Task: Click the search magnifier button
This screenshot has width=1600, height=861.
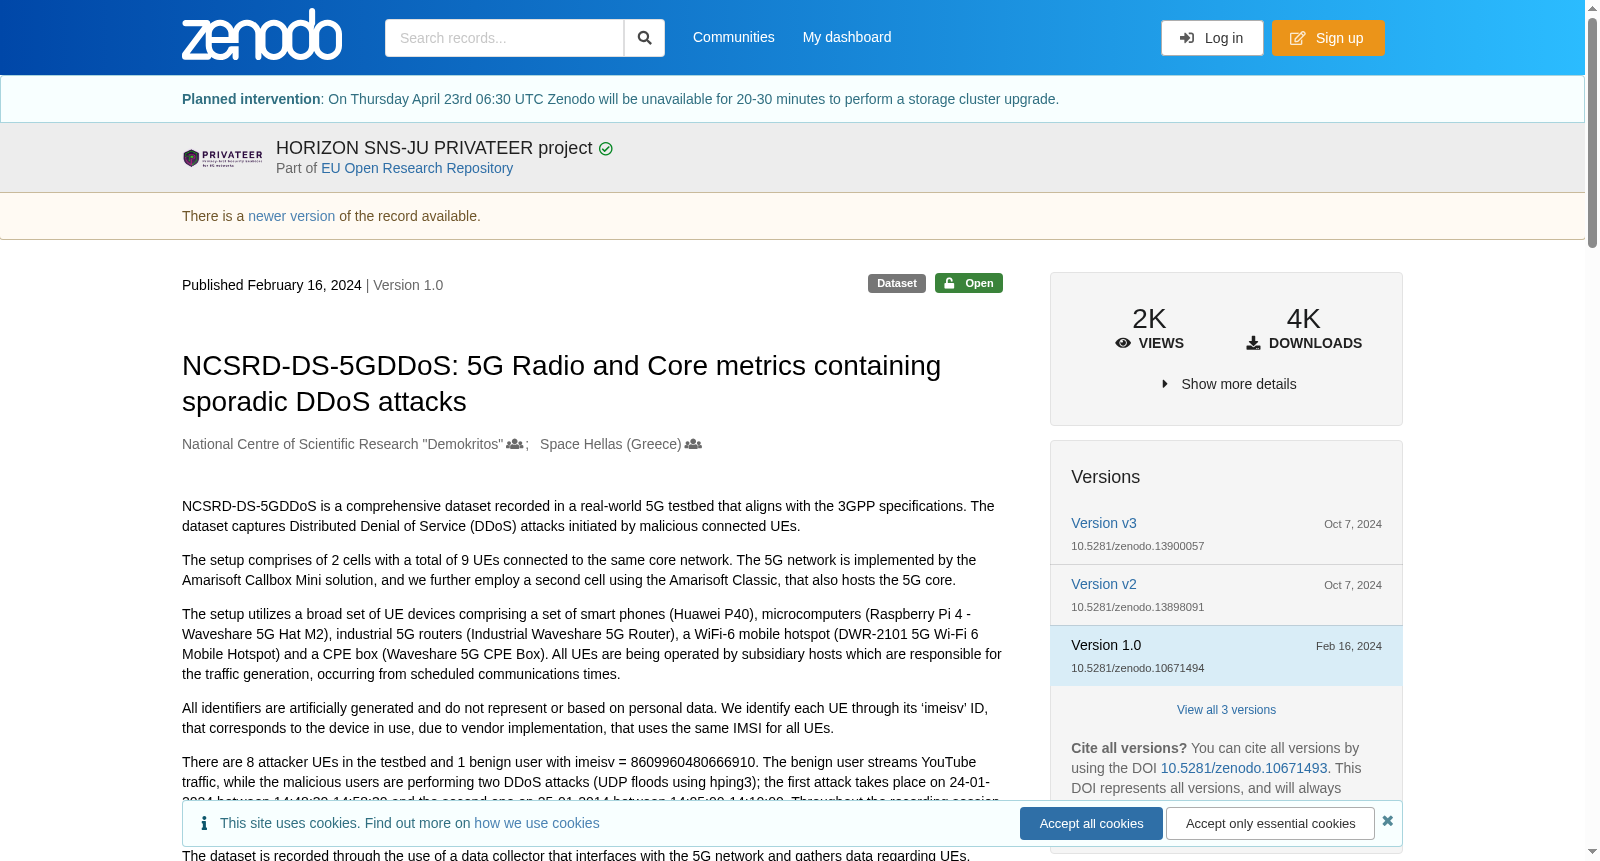Action: coord(644,38)
